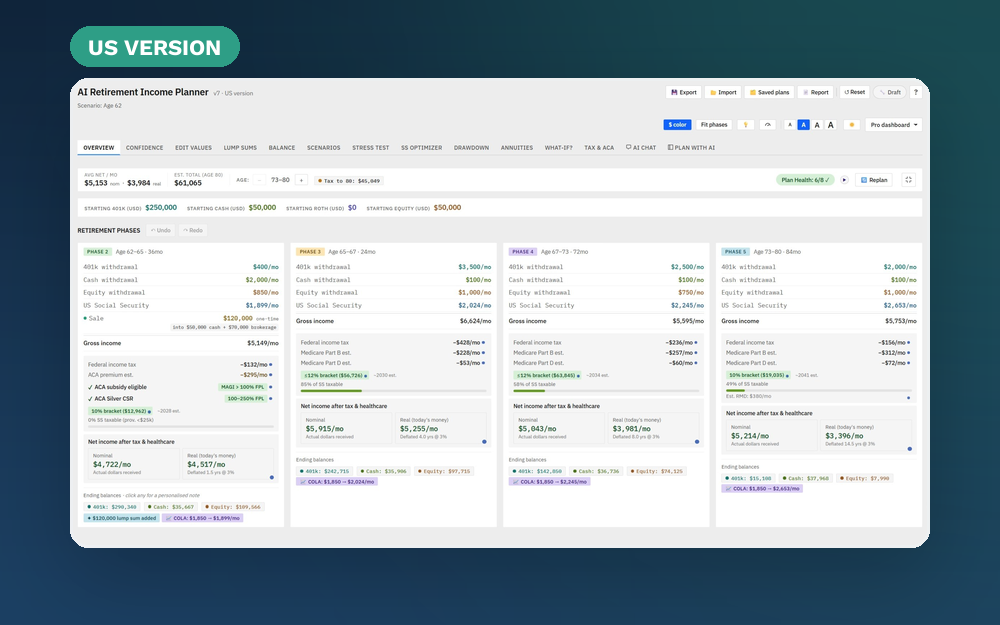
Task: Click the Tax to 80 chip
Action: click(349, 181)
